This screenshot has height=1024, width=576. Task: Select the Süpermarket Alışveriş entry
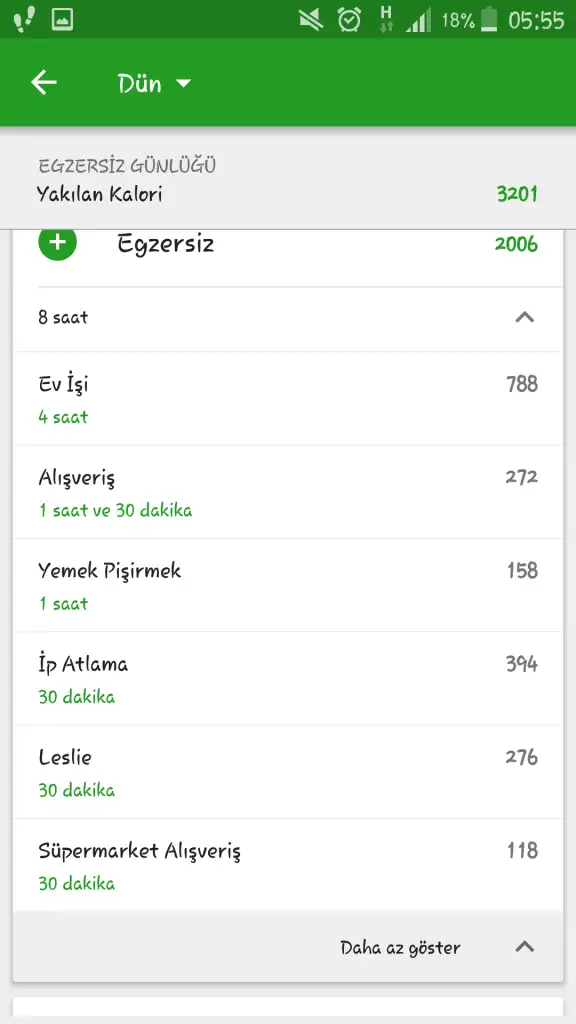288,865
